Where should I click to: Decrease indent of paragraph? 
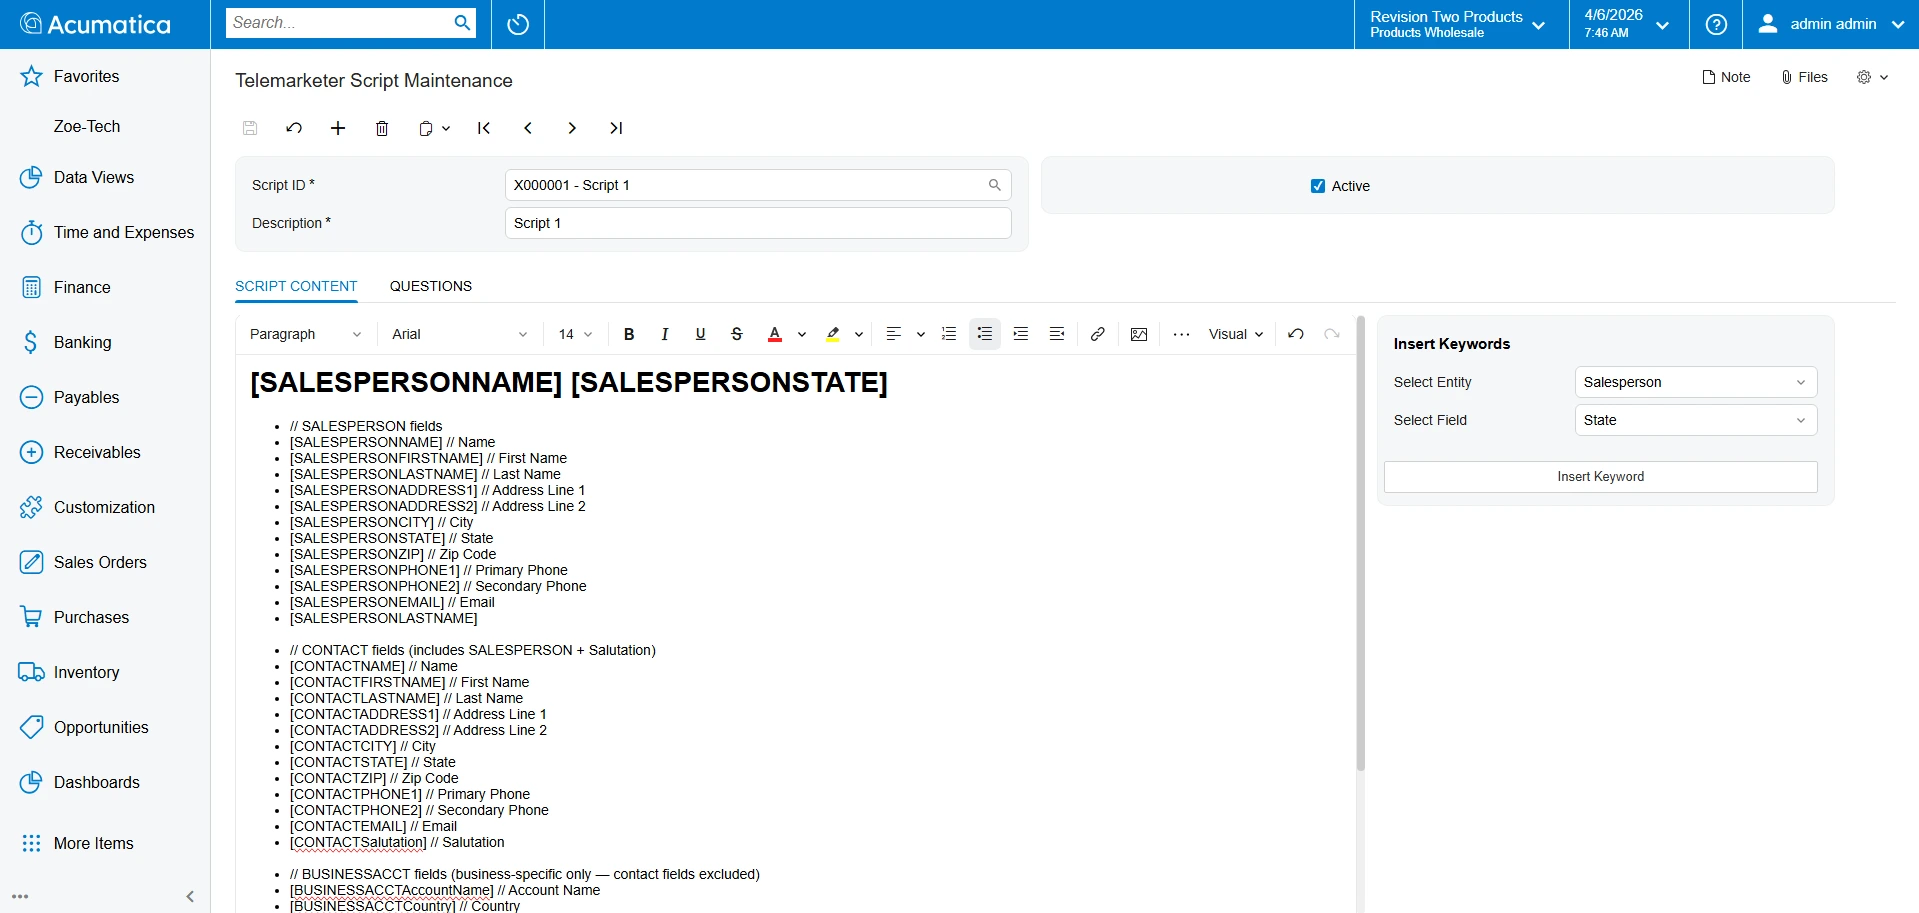[1057, 334]
